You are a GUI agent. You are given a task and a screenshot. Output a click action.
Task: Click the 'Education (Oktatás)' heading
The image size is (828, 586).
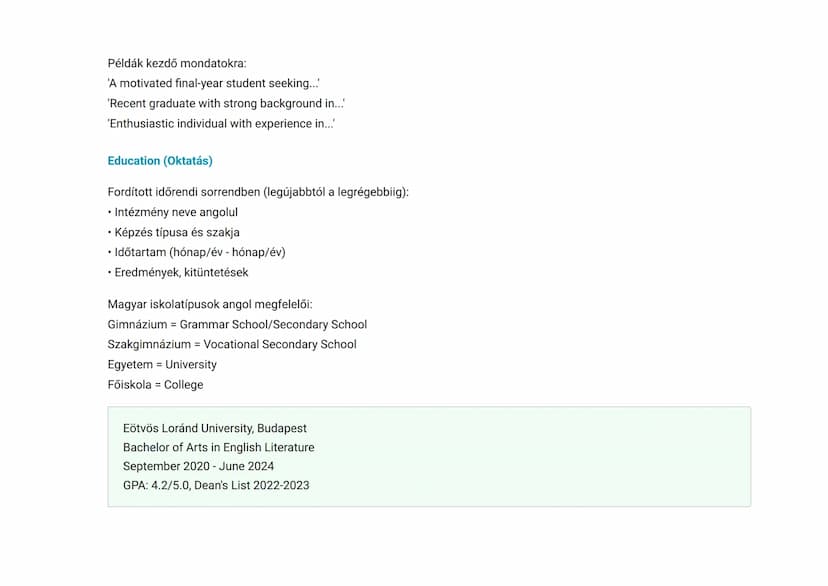[x=160, y=161]
